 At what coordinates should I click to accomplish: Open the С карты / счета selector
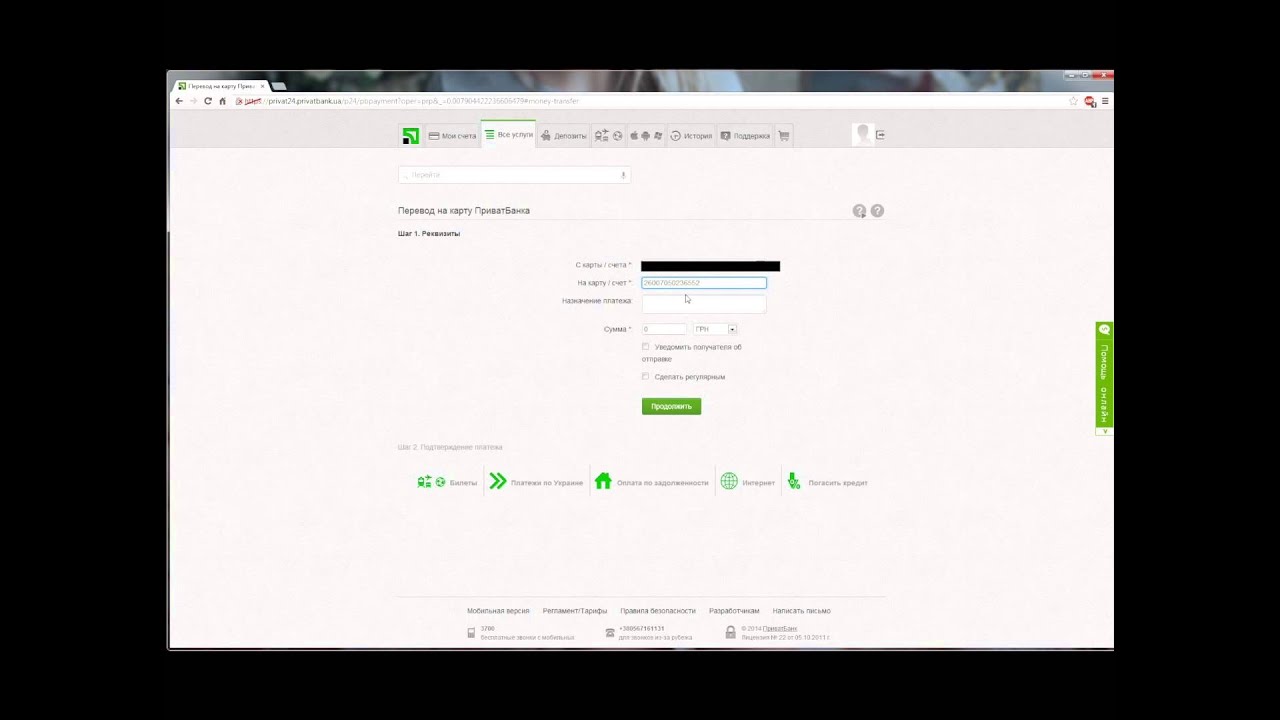[710, 266]
